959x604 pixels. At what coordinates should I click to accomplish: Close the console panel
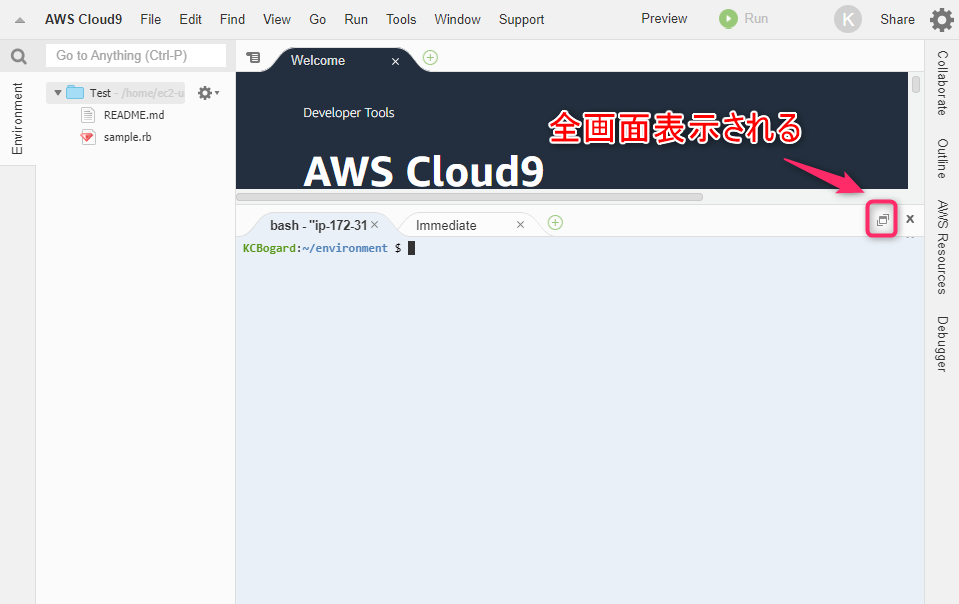pyautogui.click(x=910, y=219)
